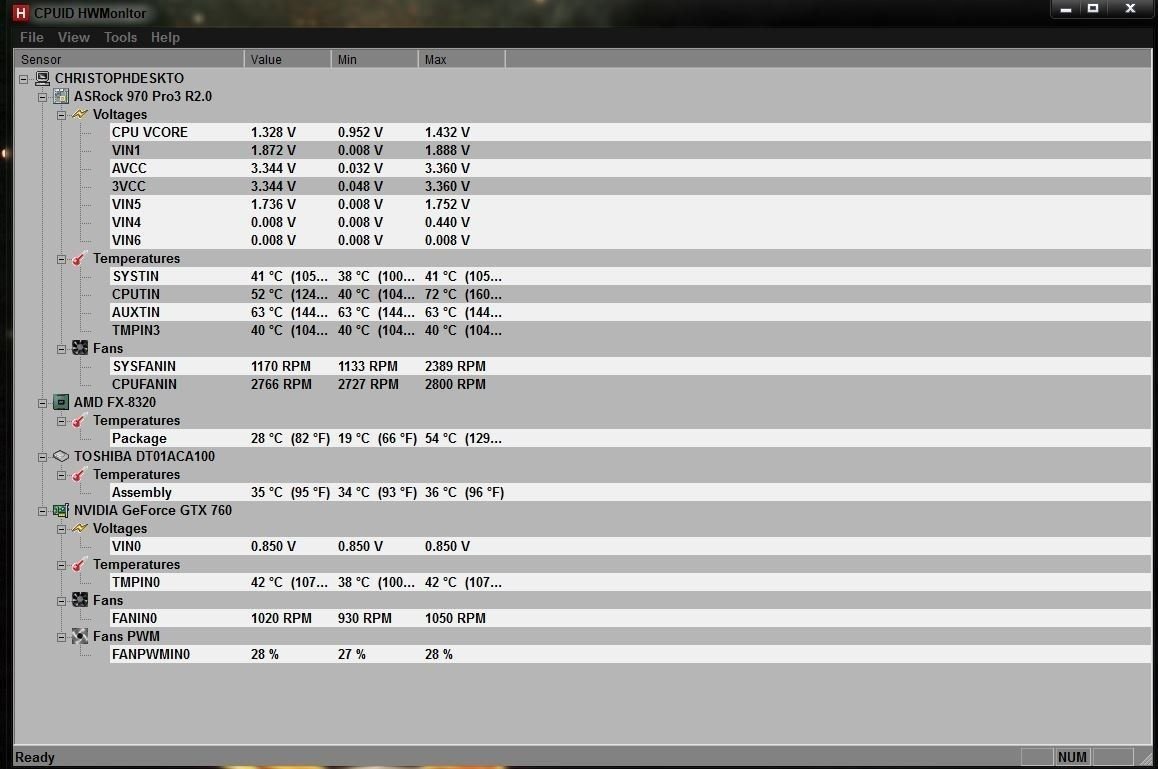Viewport: 1158px width, 769px height.
Task: Open the Tools menu
Action: click(x=120, y=37)
